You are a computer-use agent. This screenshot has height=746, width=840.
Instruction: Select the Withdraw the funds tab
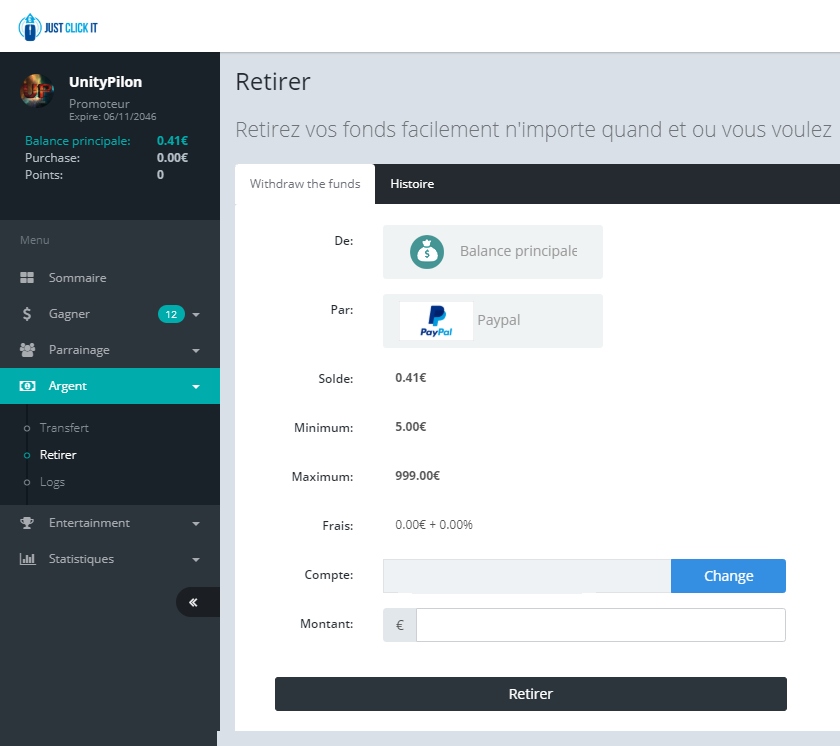305,184
